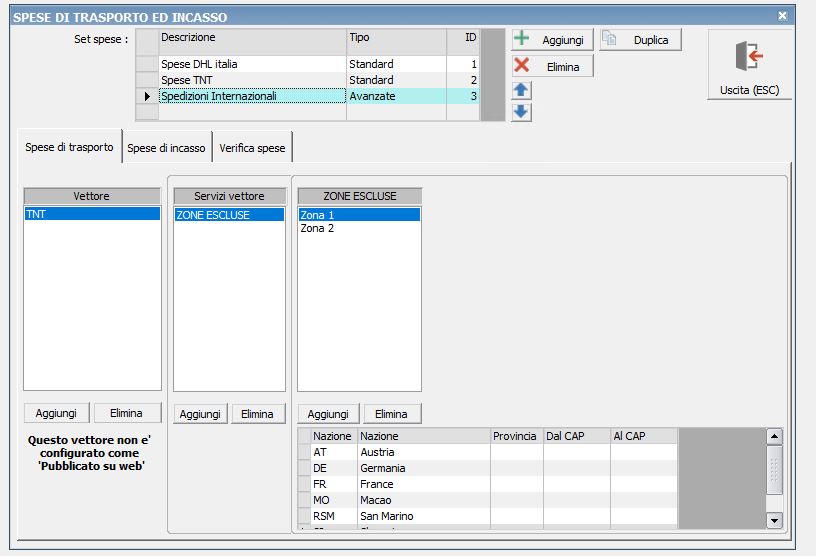Add a new set with the green plus Aggiungi
Image resolution: width=816 pixels, height=556 pixels.
(x=552, y=40)
